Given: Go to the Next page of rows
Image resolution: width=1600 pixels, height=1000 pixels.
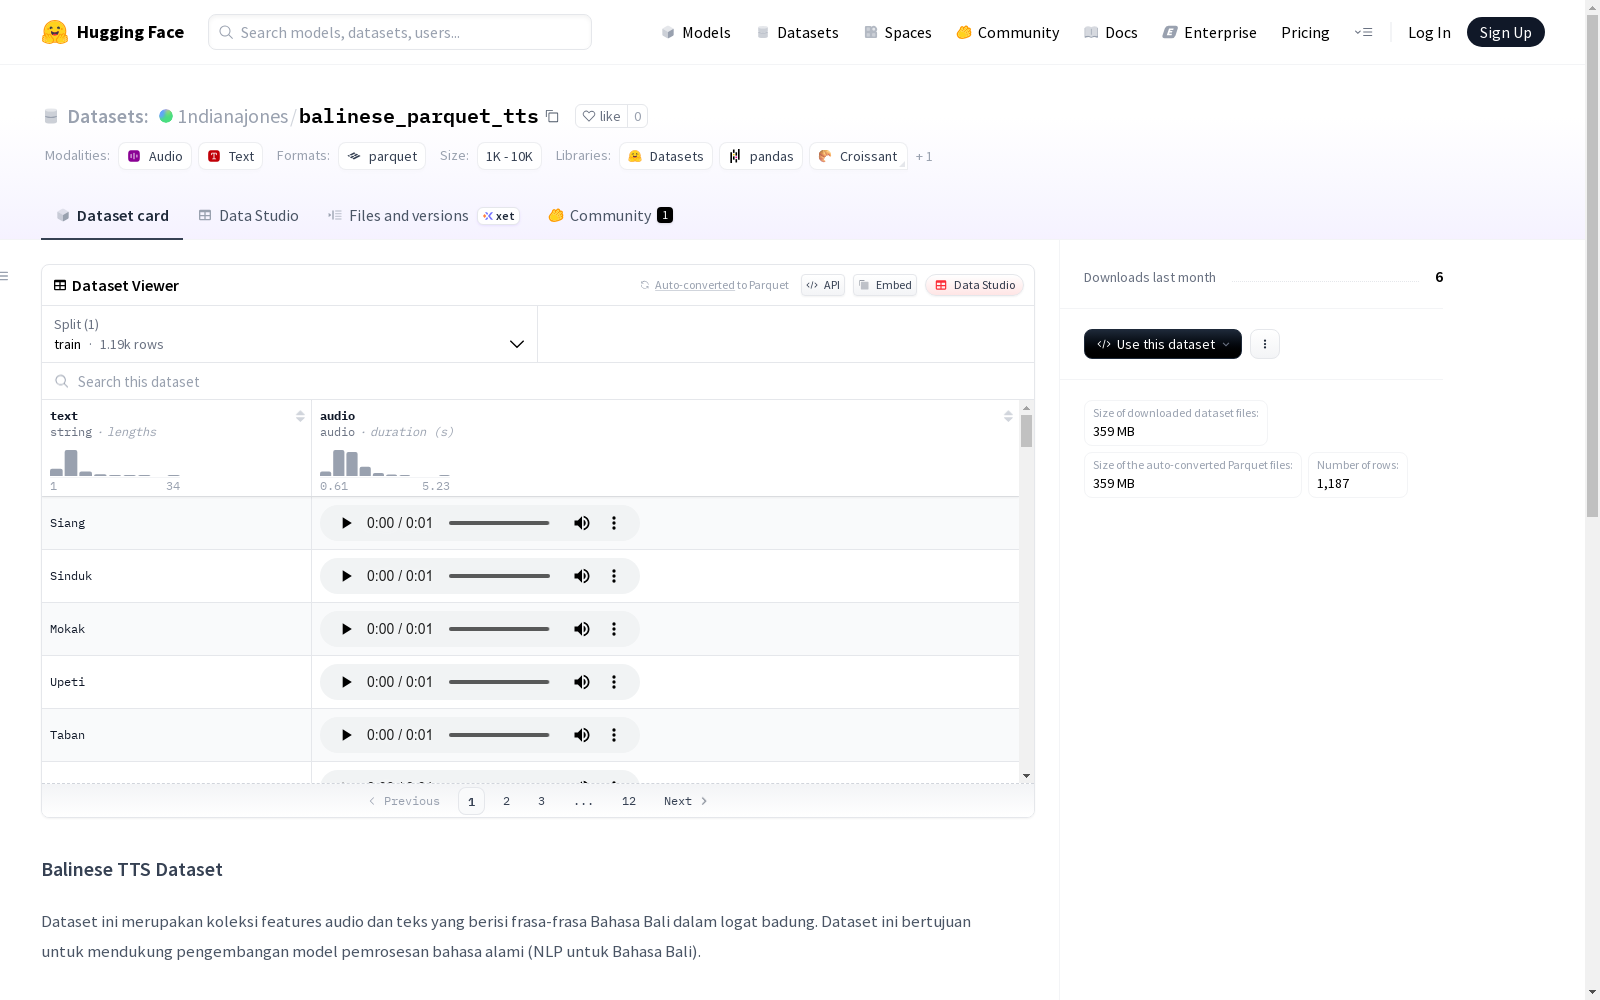Looking at the screenshot, I should [x=686, y=801].
